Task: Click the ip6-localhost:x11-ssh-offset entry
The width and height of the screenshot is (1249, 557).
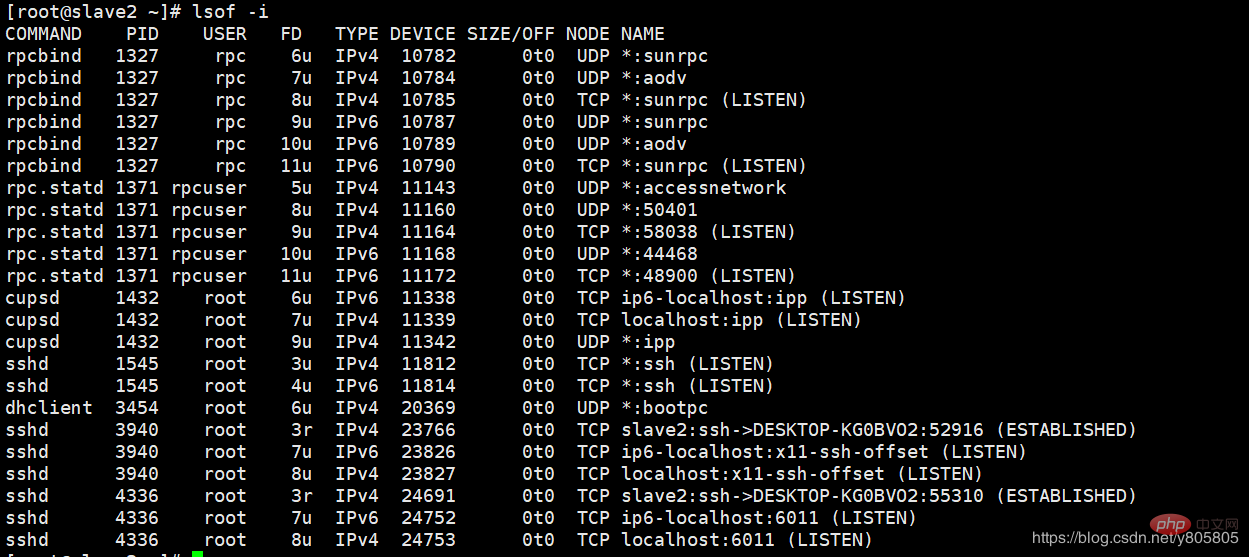Action: coord(774,452)
